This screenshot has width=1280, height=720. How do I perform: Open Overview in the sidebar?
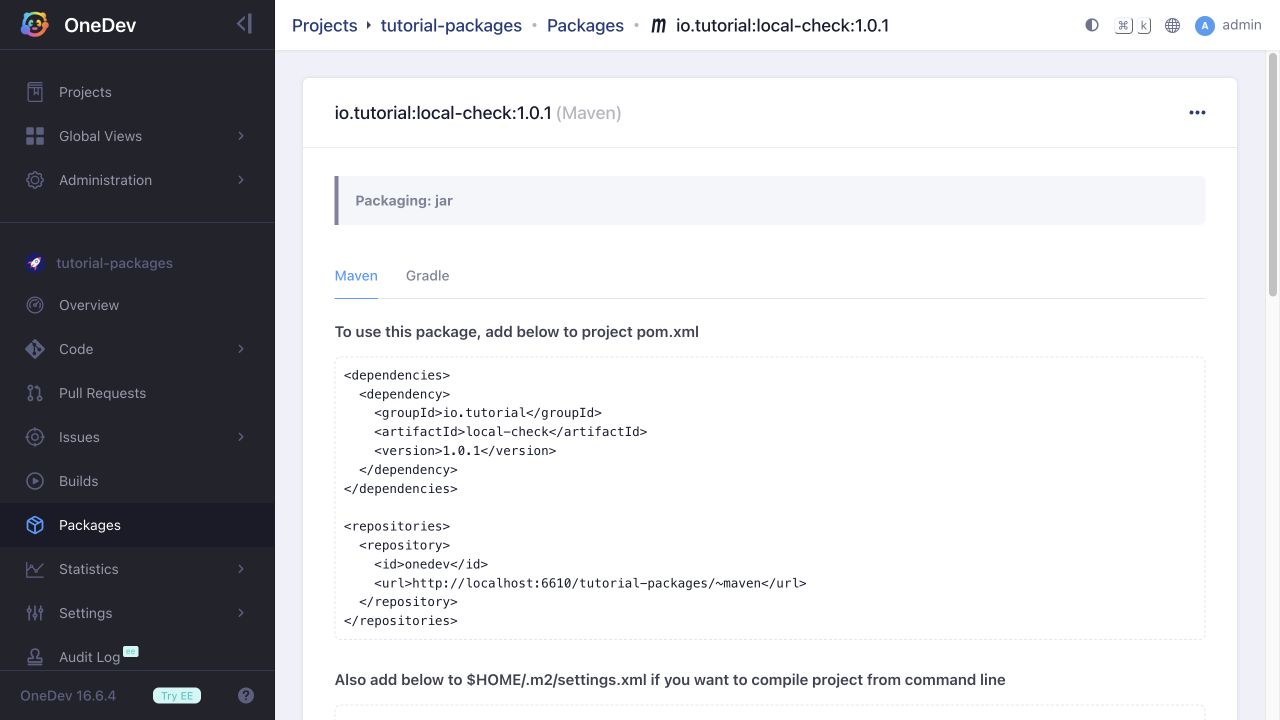click(x=137, y=305)
